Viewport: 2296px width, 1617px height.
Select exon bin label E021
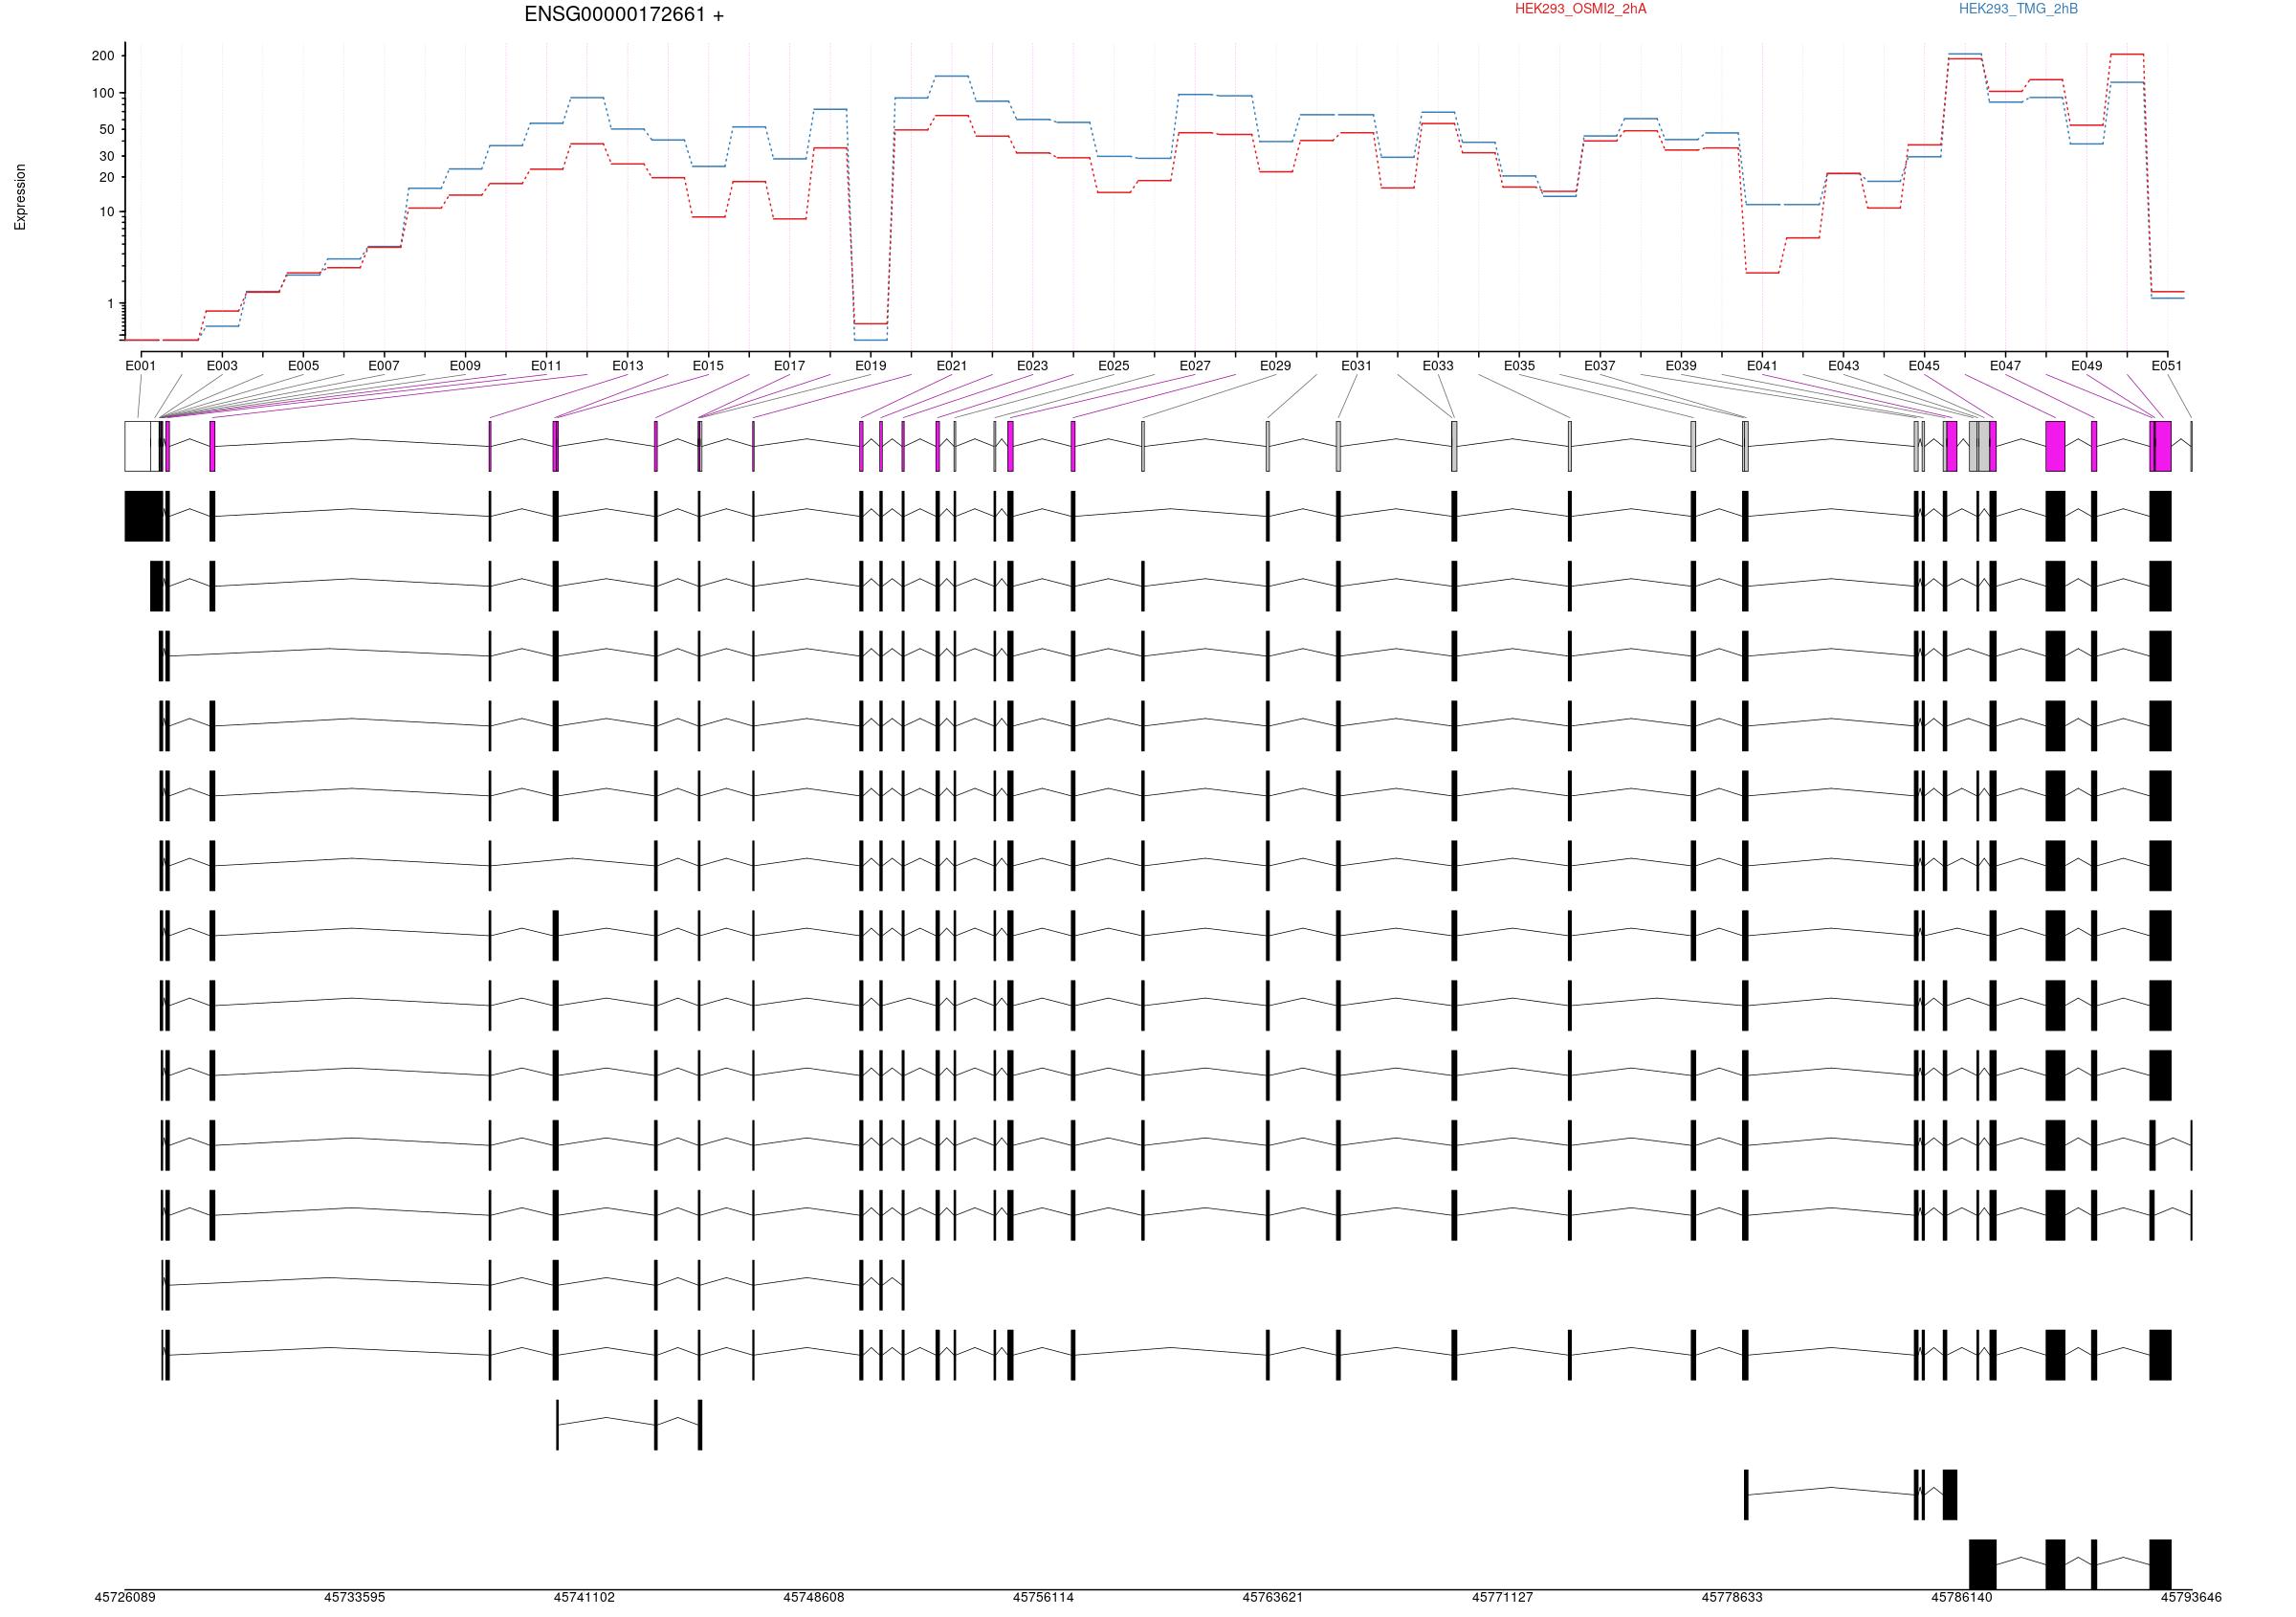click(x=952, y=366)
